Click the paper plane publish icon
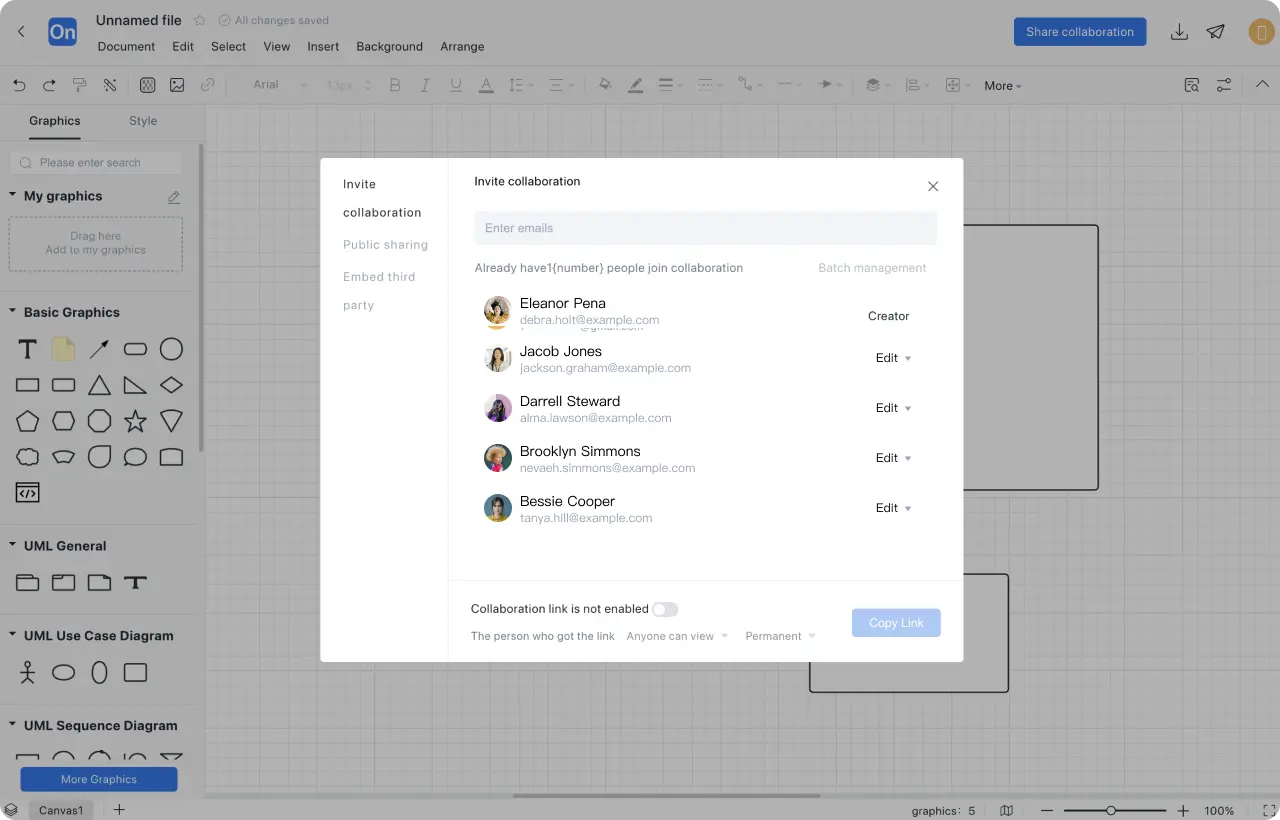Screen dimensions: 1280x820 [1215, 32]
